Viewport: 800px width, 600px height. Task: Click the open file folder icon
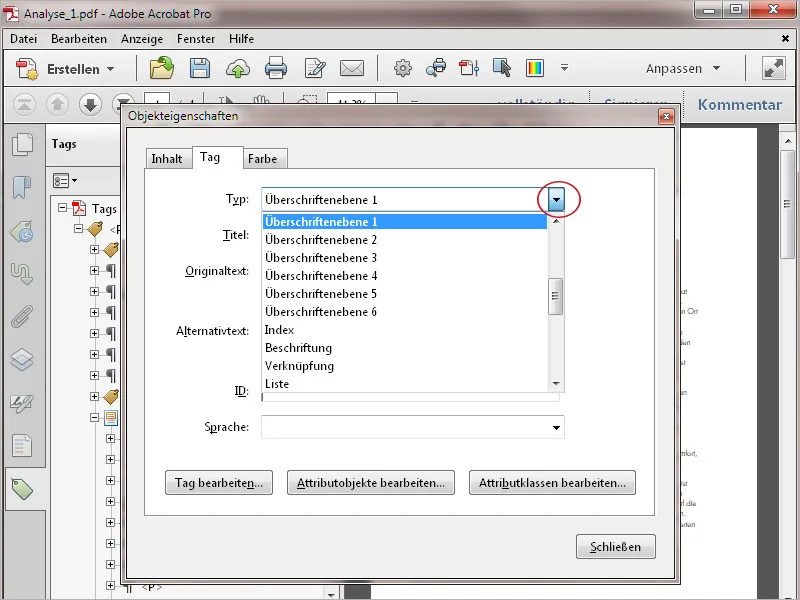tap(162, 68)
